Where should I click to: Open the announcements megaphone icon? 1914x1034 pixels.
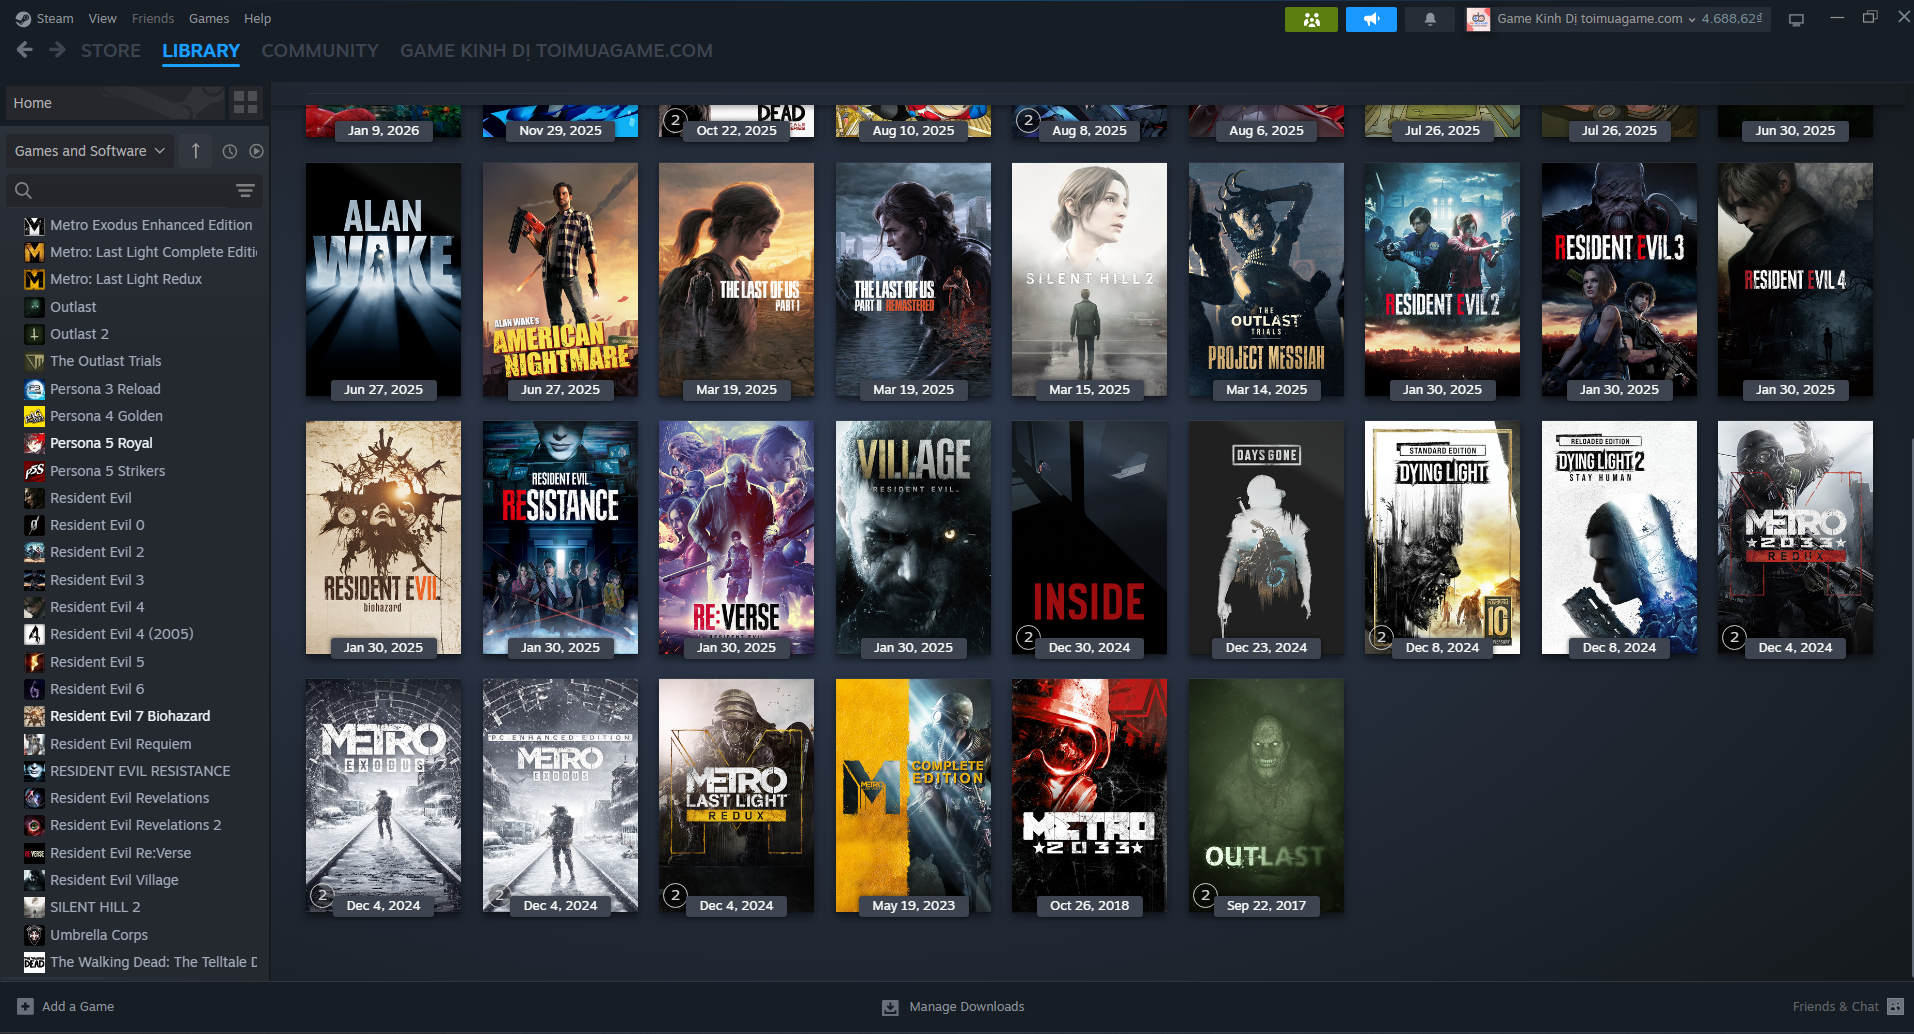pyautogui.click(x=1370, y=19)
